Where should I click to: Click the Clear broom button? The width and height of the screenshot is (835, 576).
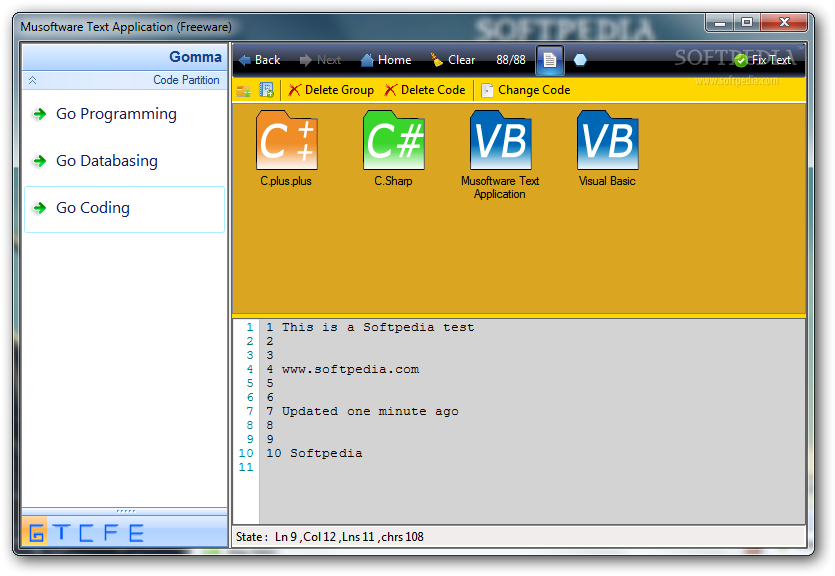[x=453, y=60]
